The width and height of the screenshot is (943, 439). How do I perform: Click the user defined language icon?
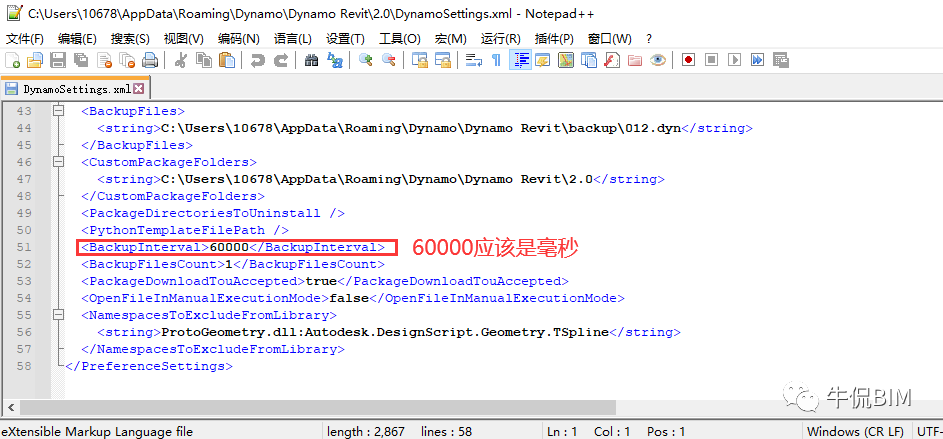point(543,60)
